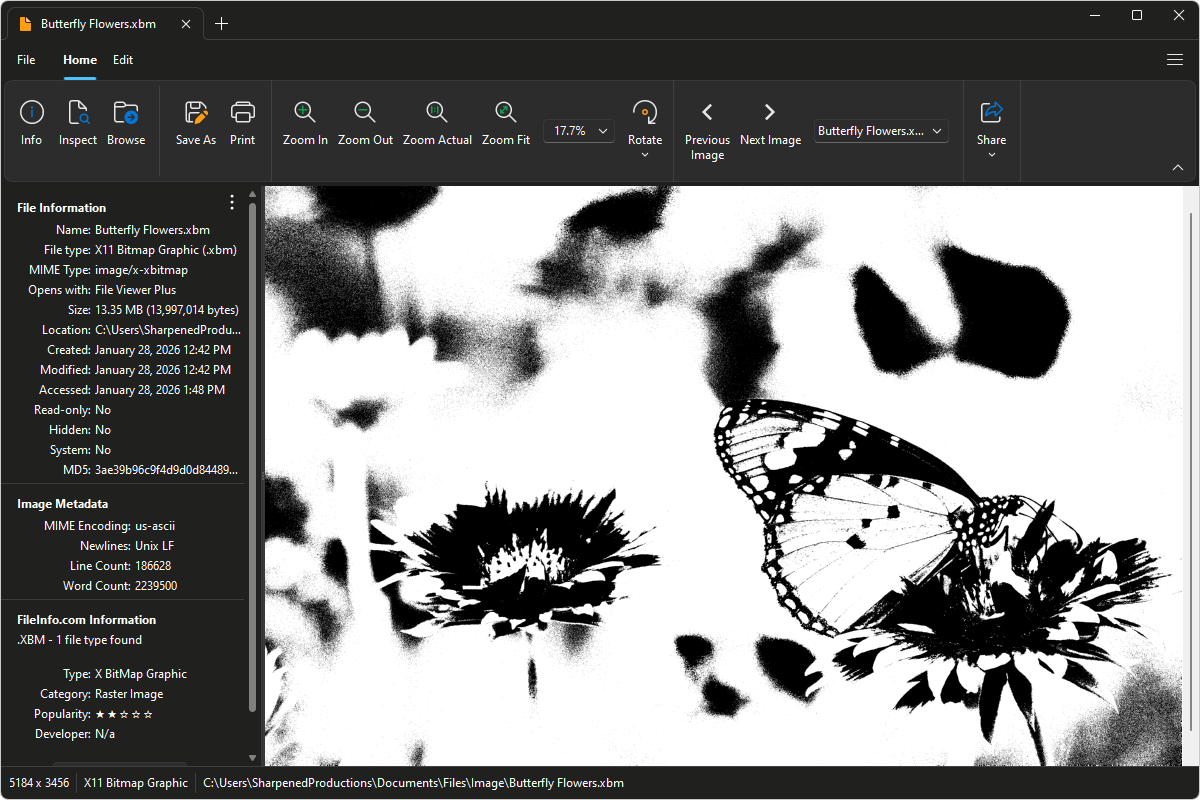Viewport: 1200px width, 800px height.
Task: Open the zoom percentage dropdown
Action: [602, 130]
